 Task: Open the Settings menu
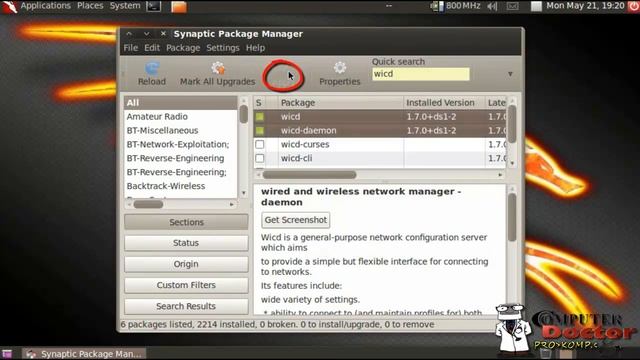pos(223,48)
